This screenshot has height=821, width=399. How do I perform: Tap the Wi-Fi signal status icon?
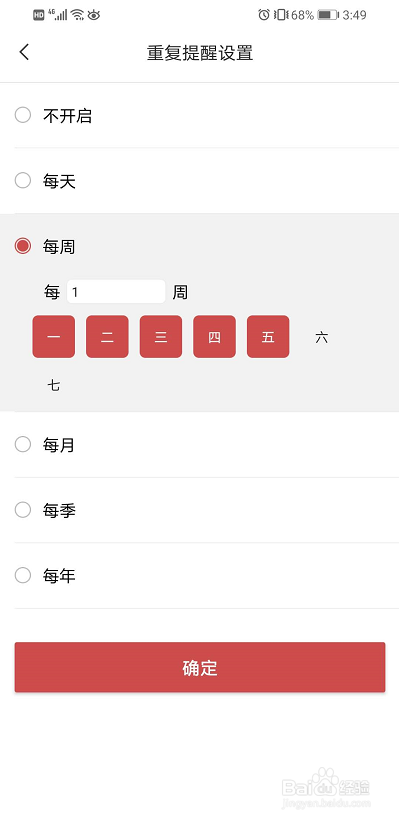(x=77, y=15)
